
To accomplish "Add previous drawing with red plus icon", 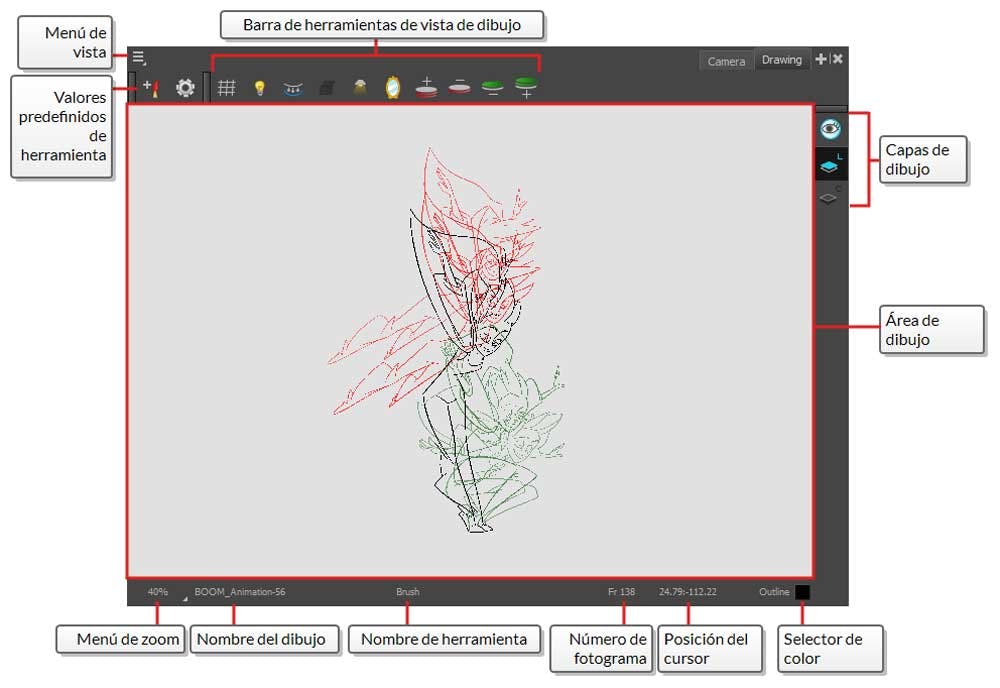I will (426, 88).
